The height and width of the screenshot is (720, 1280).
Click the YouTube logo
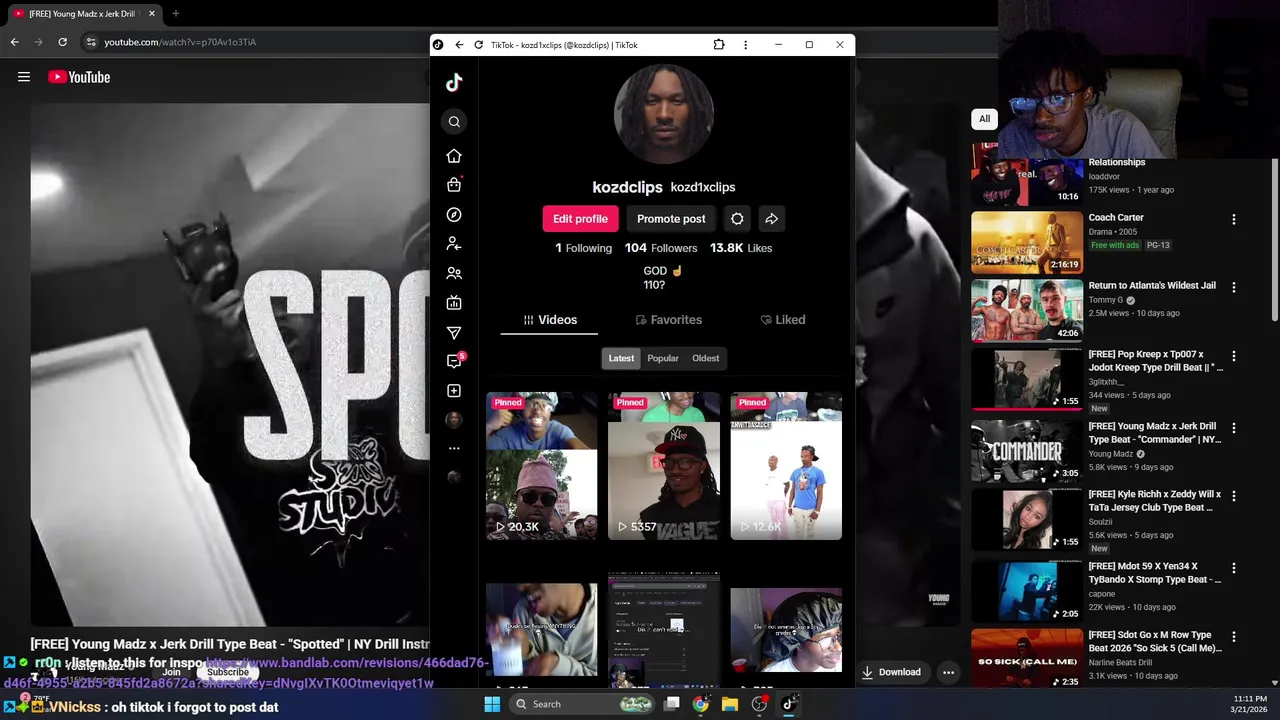point(79,77)
